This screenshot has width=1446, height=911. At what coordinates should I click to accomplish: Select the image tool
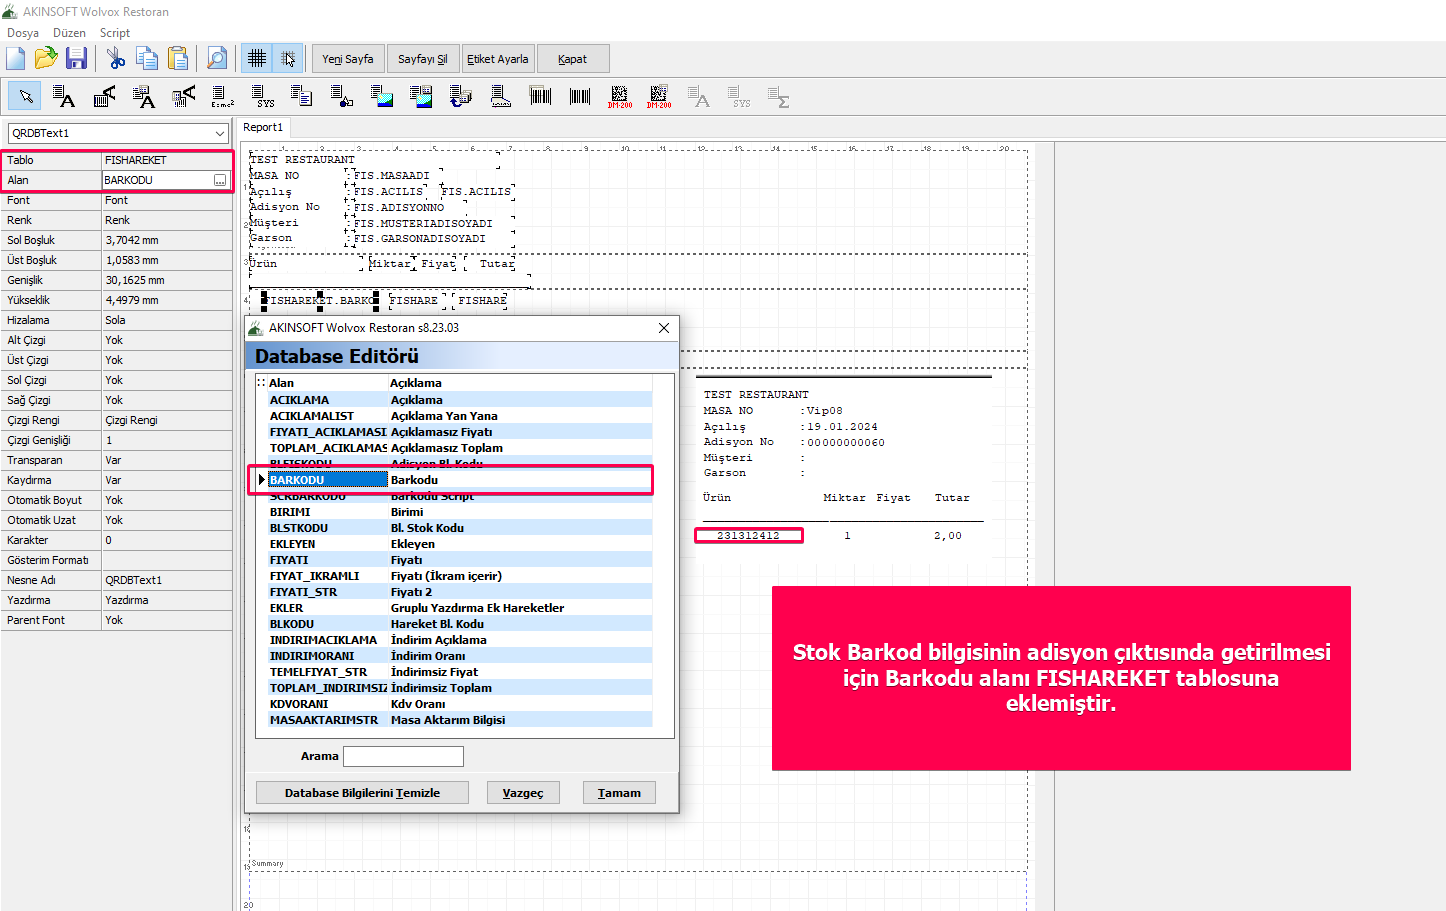(x=381, y=97)
